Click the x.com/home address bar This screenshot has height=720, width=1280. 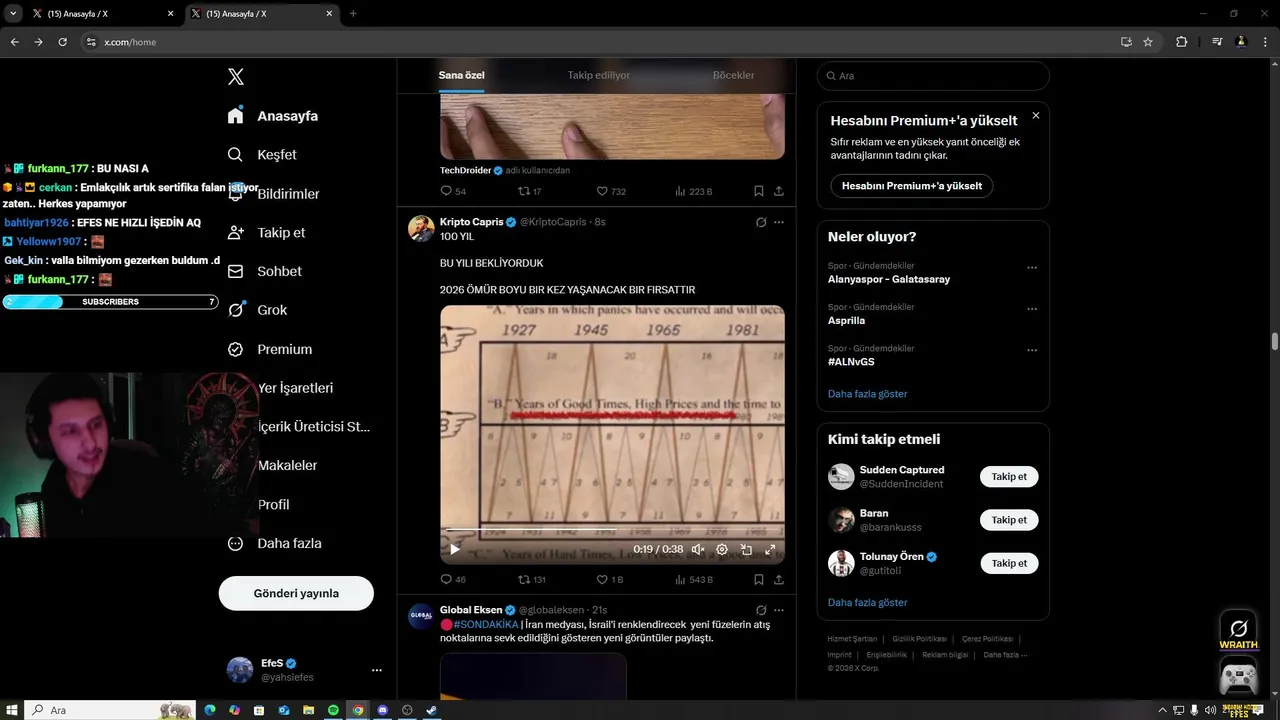[x=600, y=42]
